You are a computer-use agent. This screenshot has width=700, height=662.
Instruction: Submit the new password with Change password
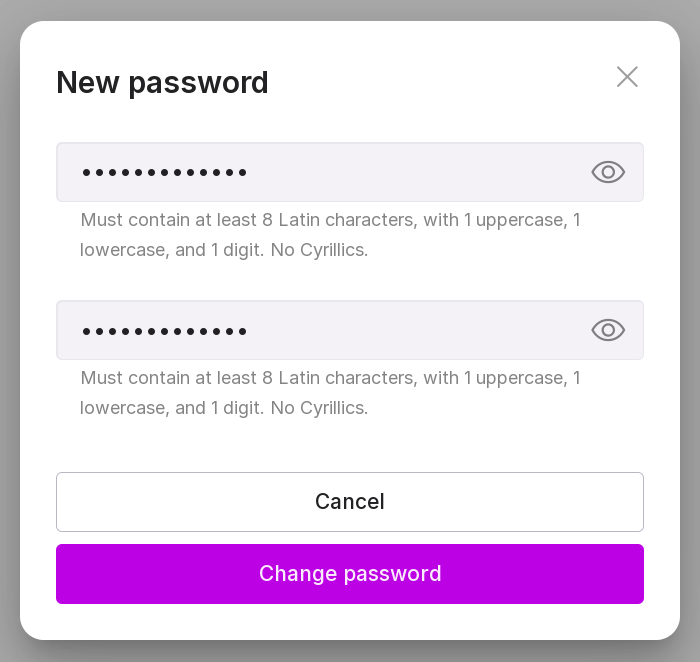pos(350,574)
